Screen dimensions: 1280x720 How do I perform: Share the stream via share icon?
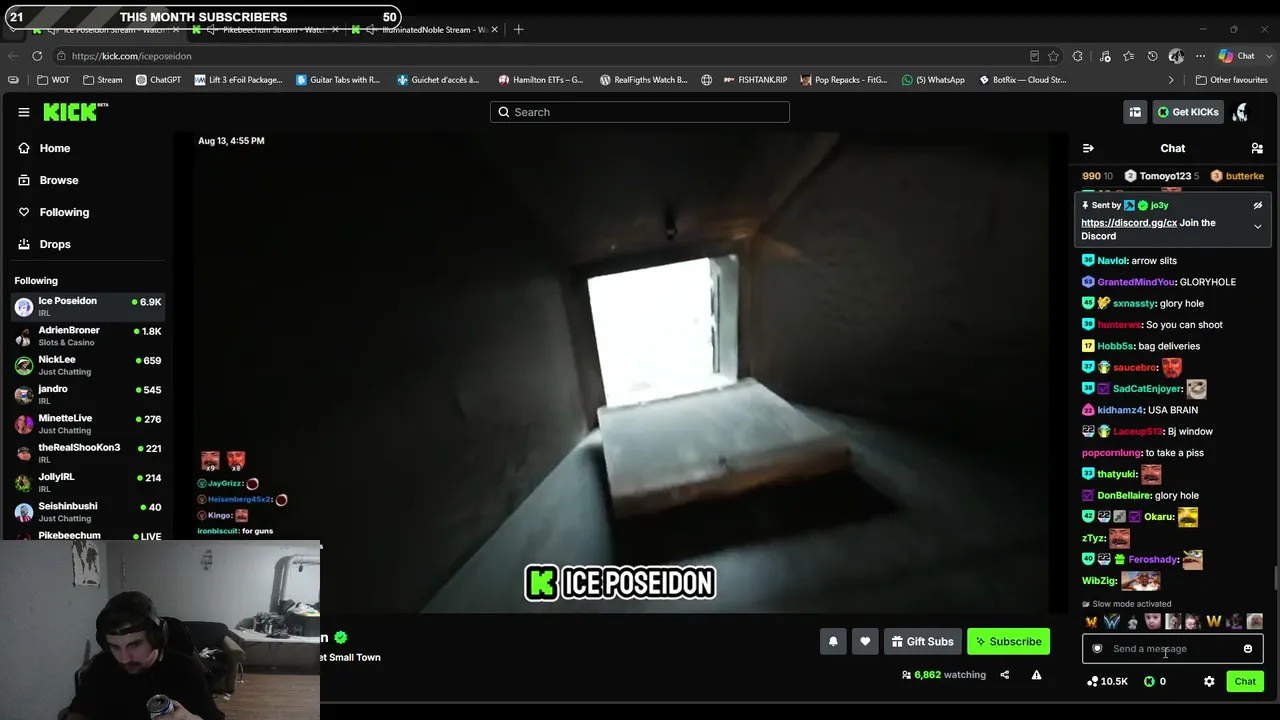[1004, 675]
